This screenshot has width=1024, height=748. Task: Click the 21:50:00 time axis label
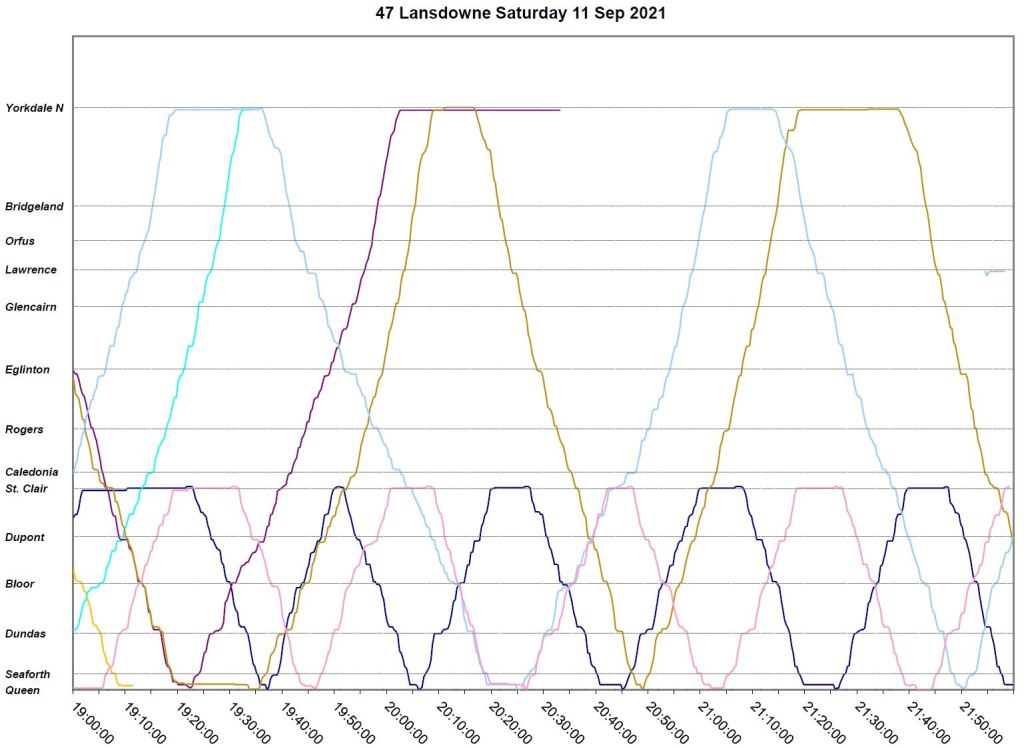pyautogui.click(x=977, y=720)
